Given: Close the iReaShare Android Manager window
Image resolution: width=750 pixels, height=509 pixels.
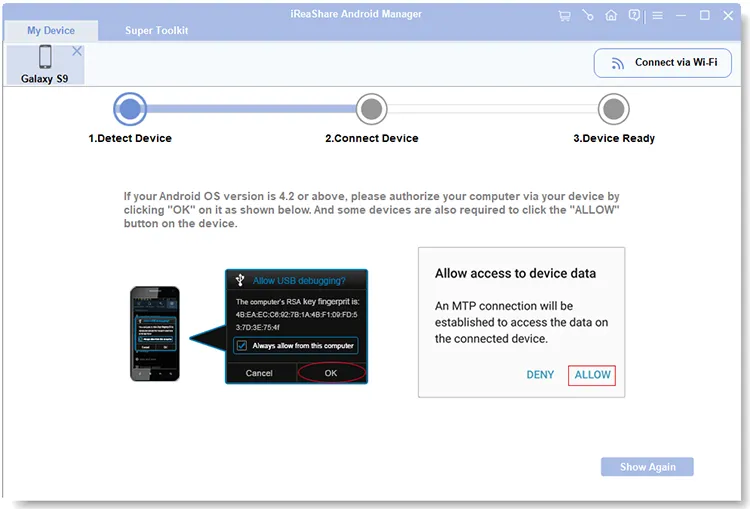Looking at the screenshot, I should click(x=728, y=16).
